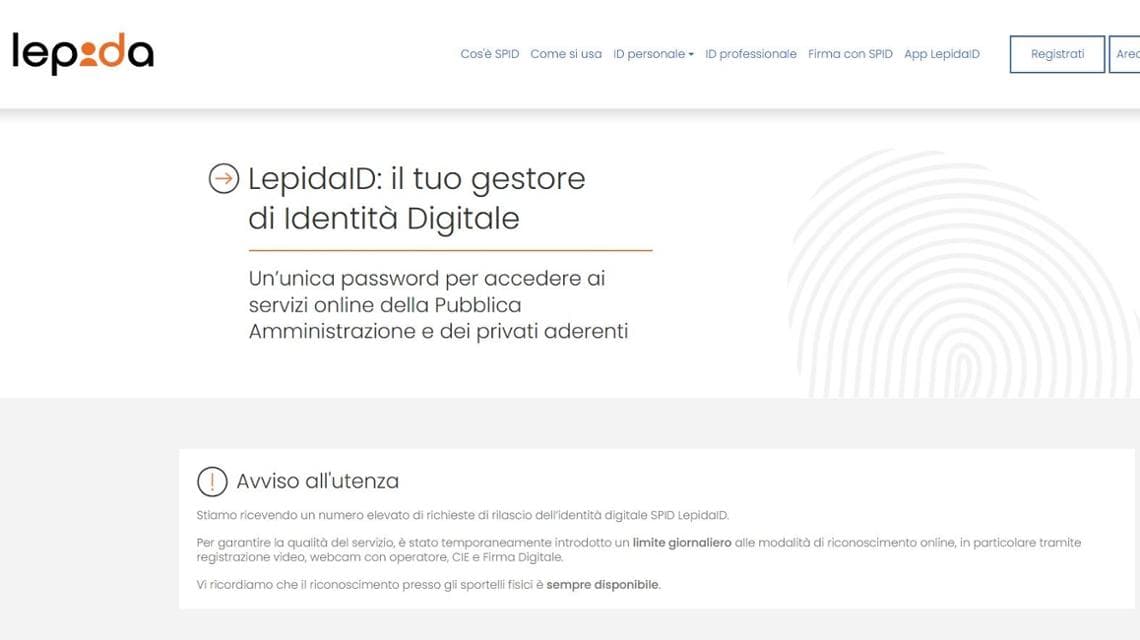Go to App LepidaID
This screenshot has height=640, width=1140.
(942, 54)
